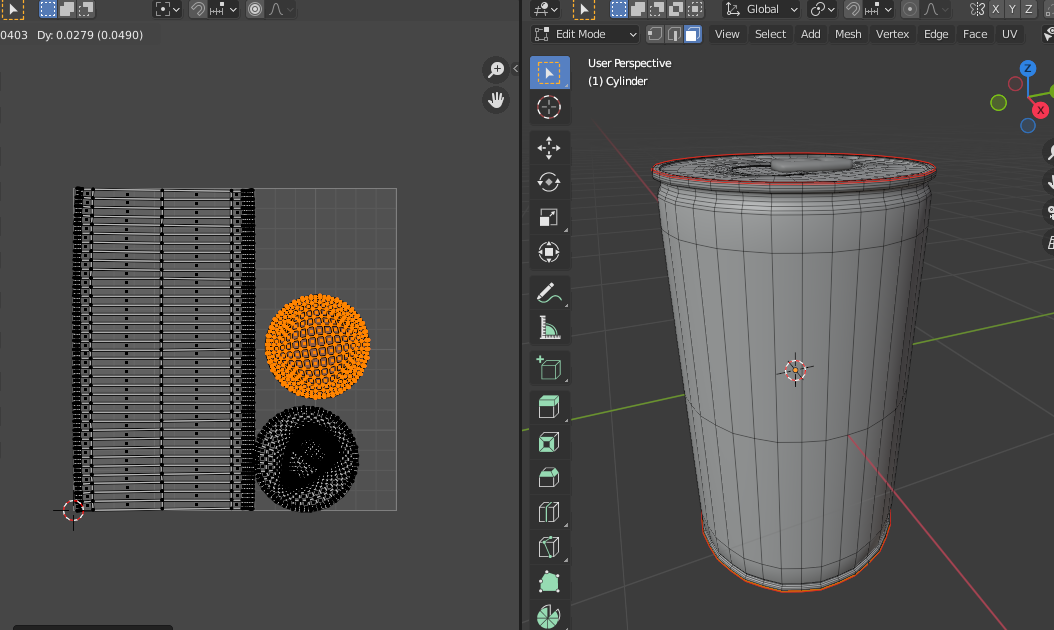Image resolution: width=1054 pixels, height=630 pixels.
Task: Toggle proportional editing in UV editor
Action: click(x=255, y=9)
